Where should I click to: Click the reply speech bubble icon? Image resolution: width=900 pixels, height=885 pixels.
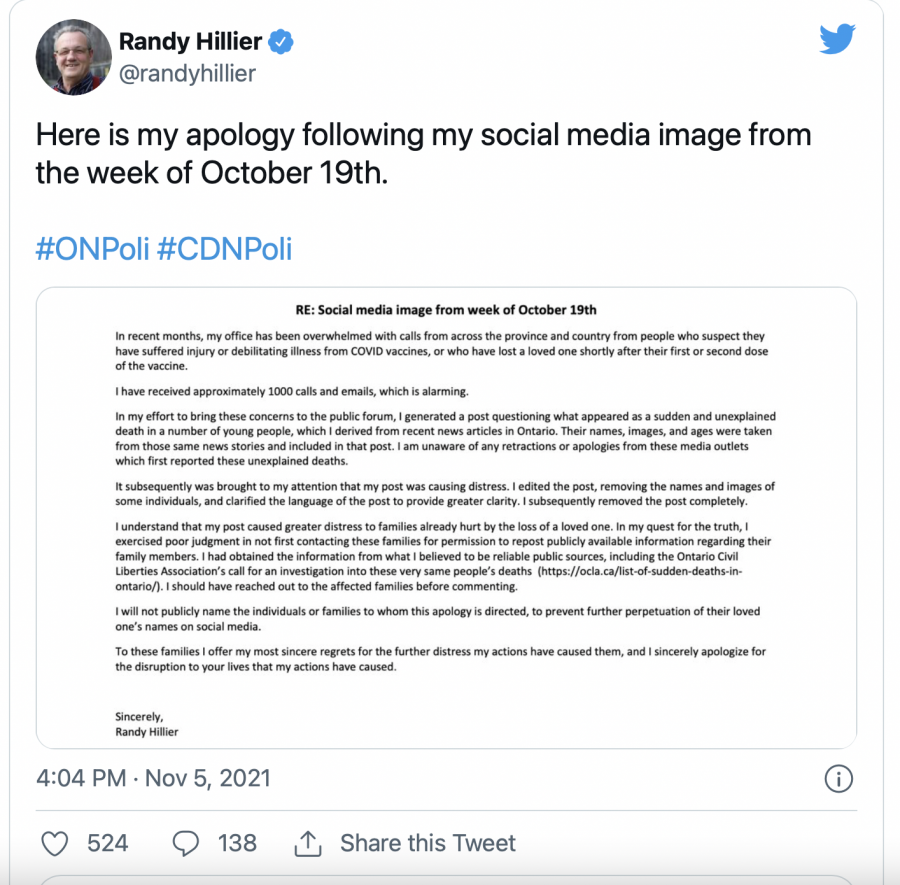click(x=186, y=843)
